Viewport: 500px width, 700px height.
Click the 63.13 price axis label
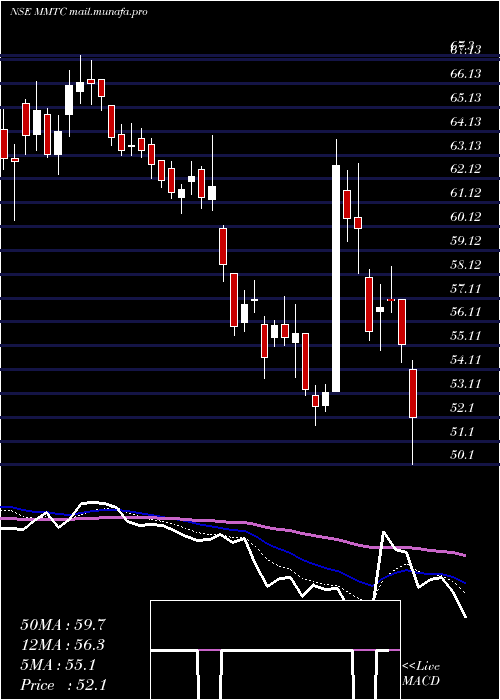click(466, 146)
